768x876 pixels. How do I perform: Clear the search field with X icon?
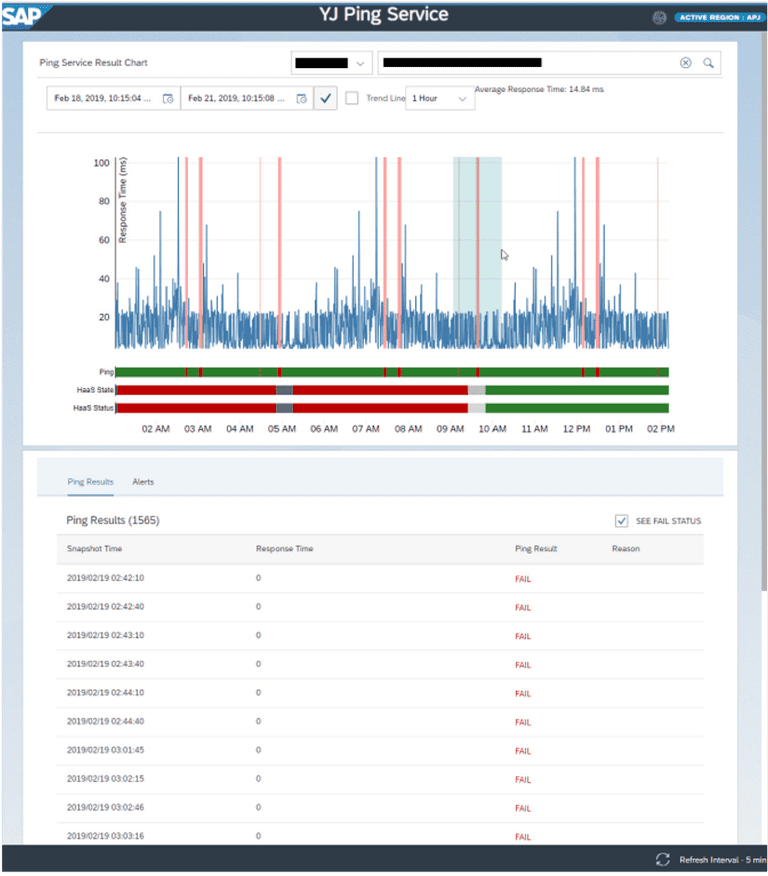[686, 63]
